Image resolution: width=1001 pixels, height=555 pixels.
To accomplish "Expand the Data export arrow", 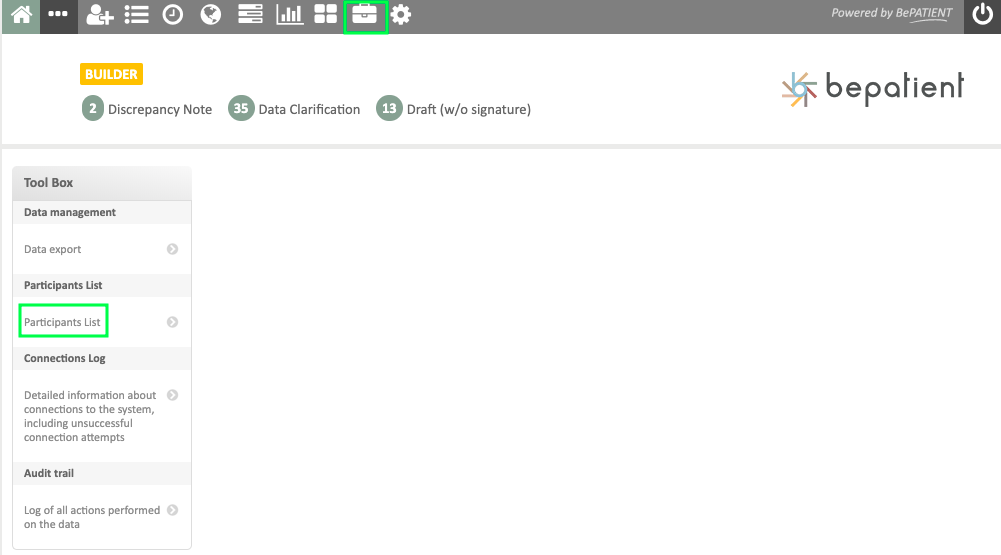I will 172,249.
